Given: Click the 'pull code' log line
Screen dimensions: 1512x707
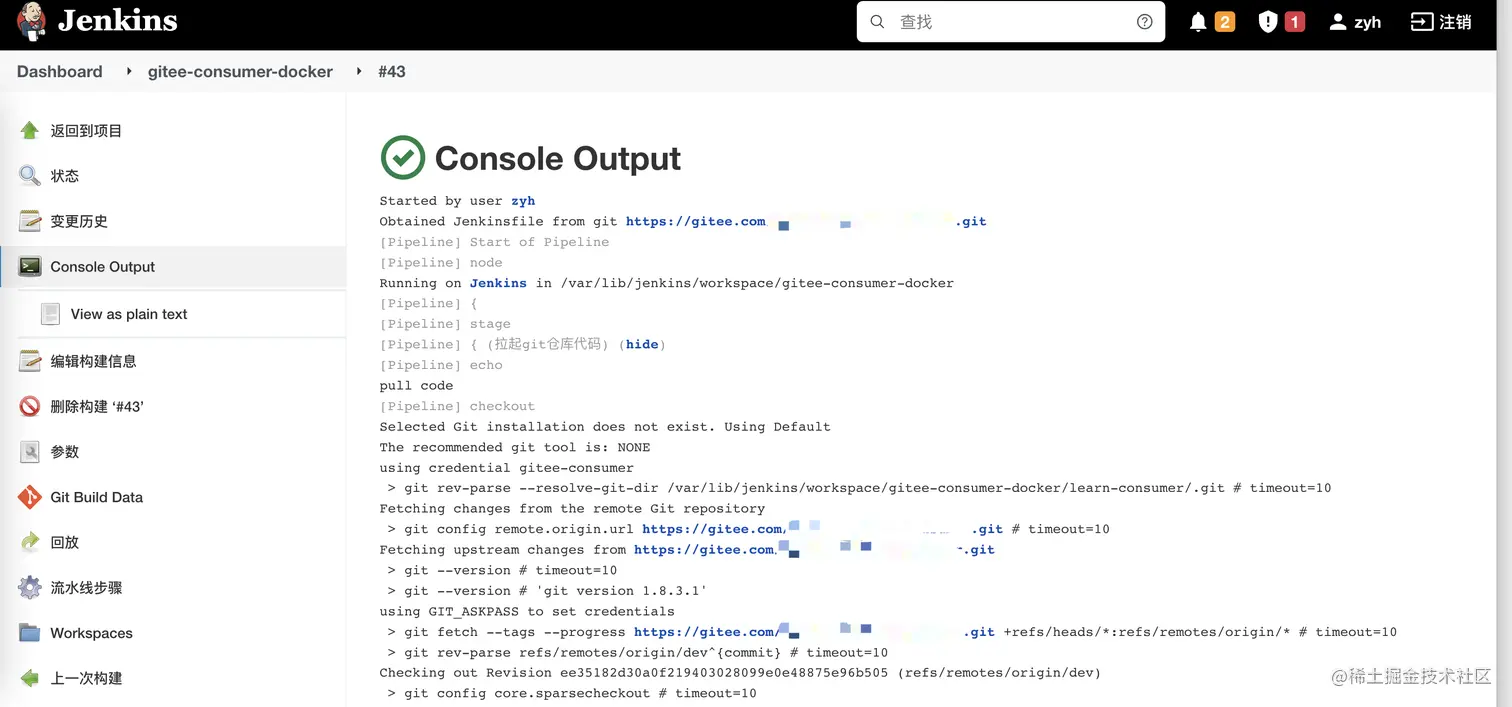Looking at the screenshot, I should (416, 386).
